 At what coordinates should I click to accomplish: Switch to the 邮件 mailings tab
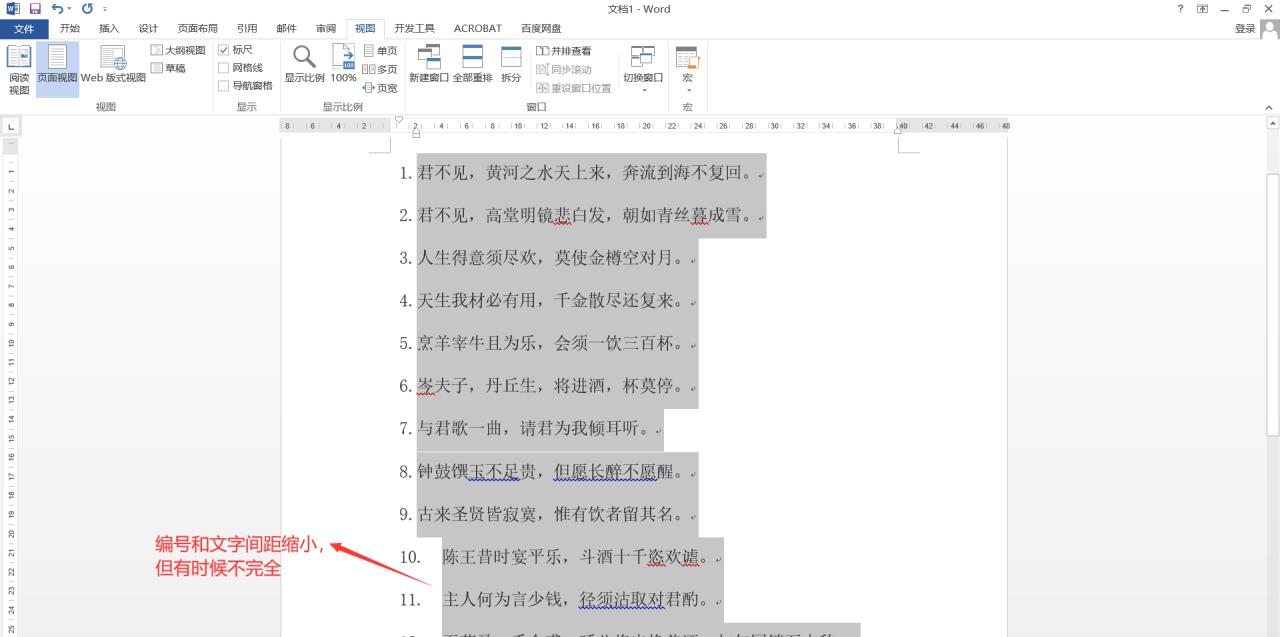tap(286, 28)
